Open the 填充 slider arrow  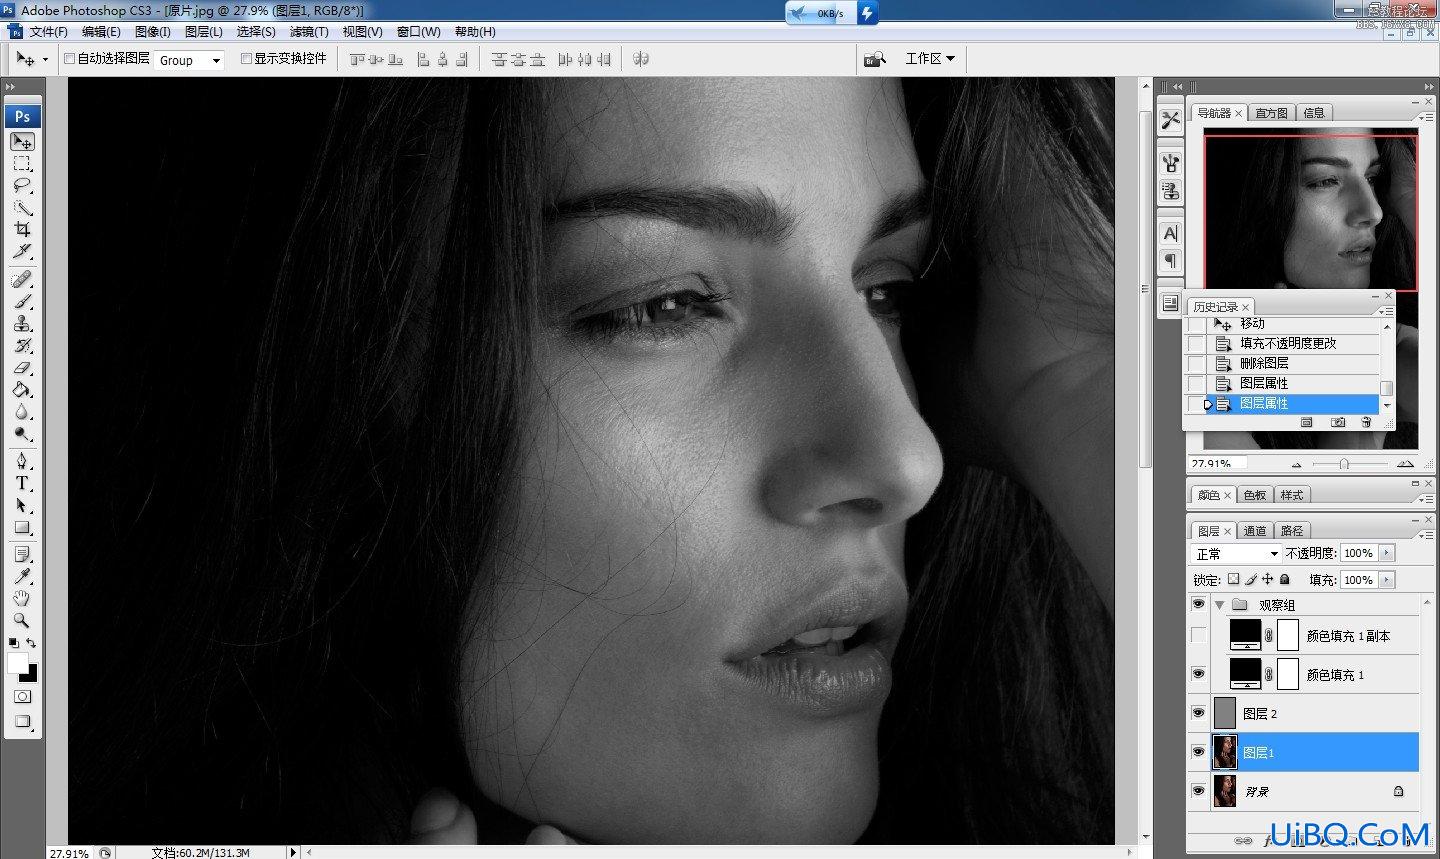tap(1386, 580)
